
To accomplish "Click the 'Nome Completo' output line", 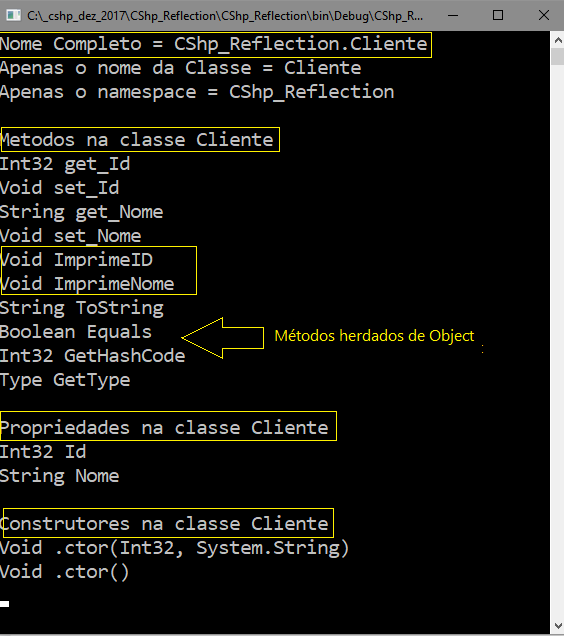I will pyautogui.click(x=213, y=44).
